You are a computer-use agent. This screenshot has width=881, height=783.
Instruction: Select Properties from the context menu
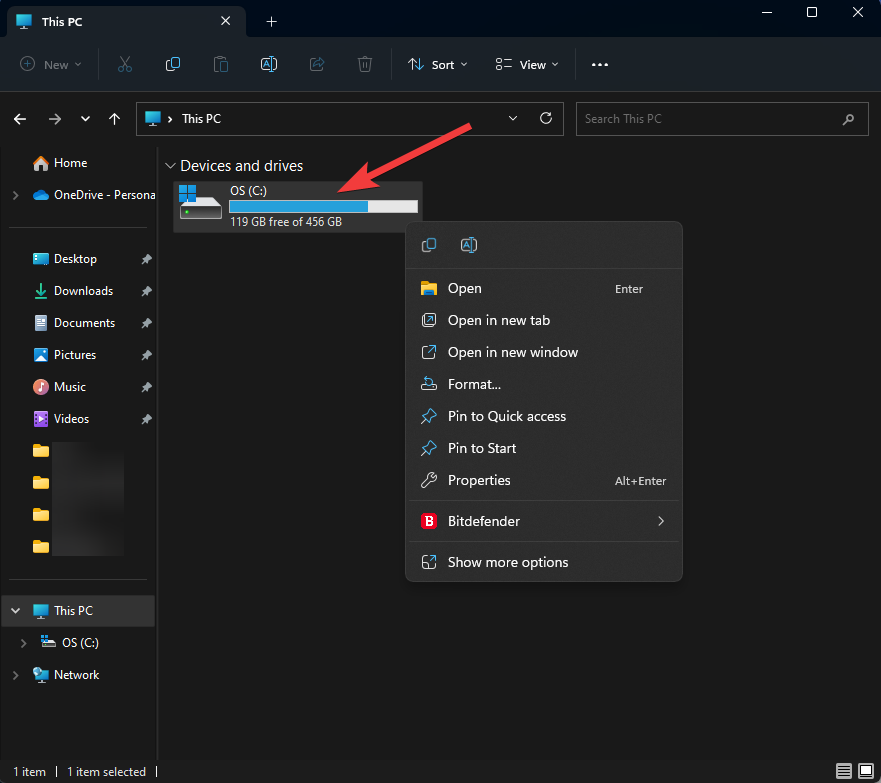[x=479, y=480]
